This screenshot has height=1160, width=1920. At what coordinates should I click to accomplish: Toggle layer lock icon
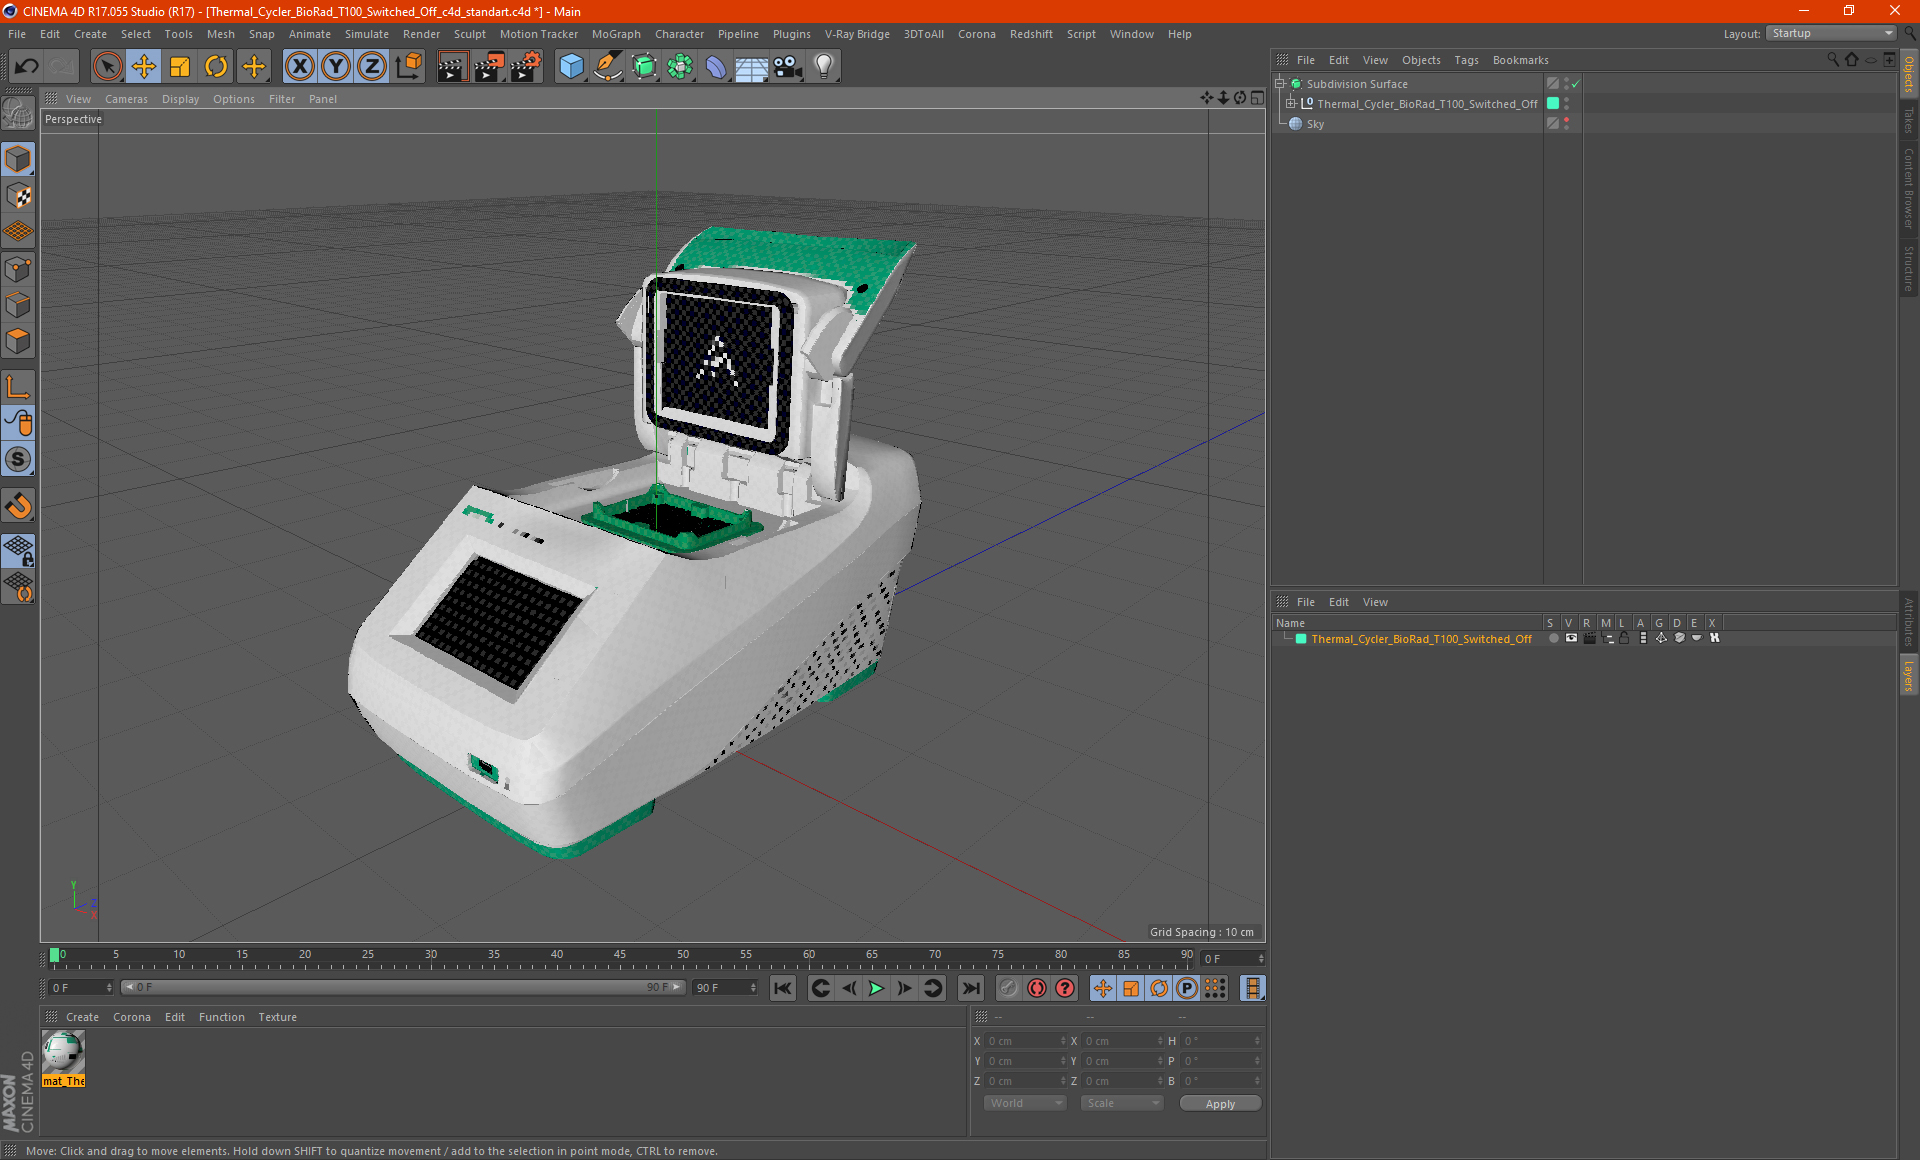(x=1625, y=638)
